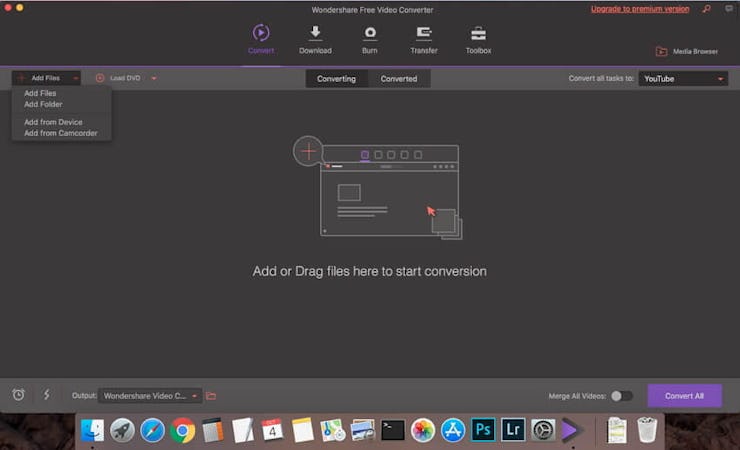Viewport: 740px width, 450px height.
Task: Open Wondershare converter icon in dock
Action: point(573,430)
